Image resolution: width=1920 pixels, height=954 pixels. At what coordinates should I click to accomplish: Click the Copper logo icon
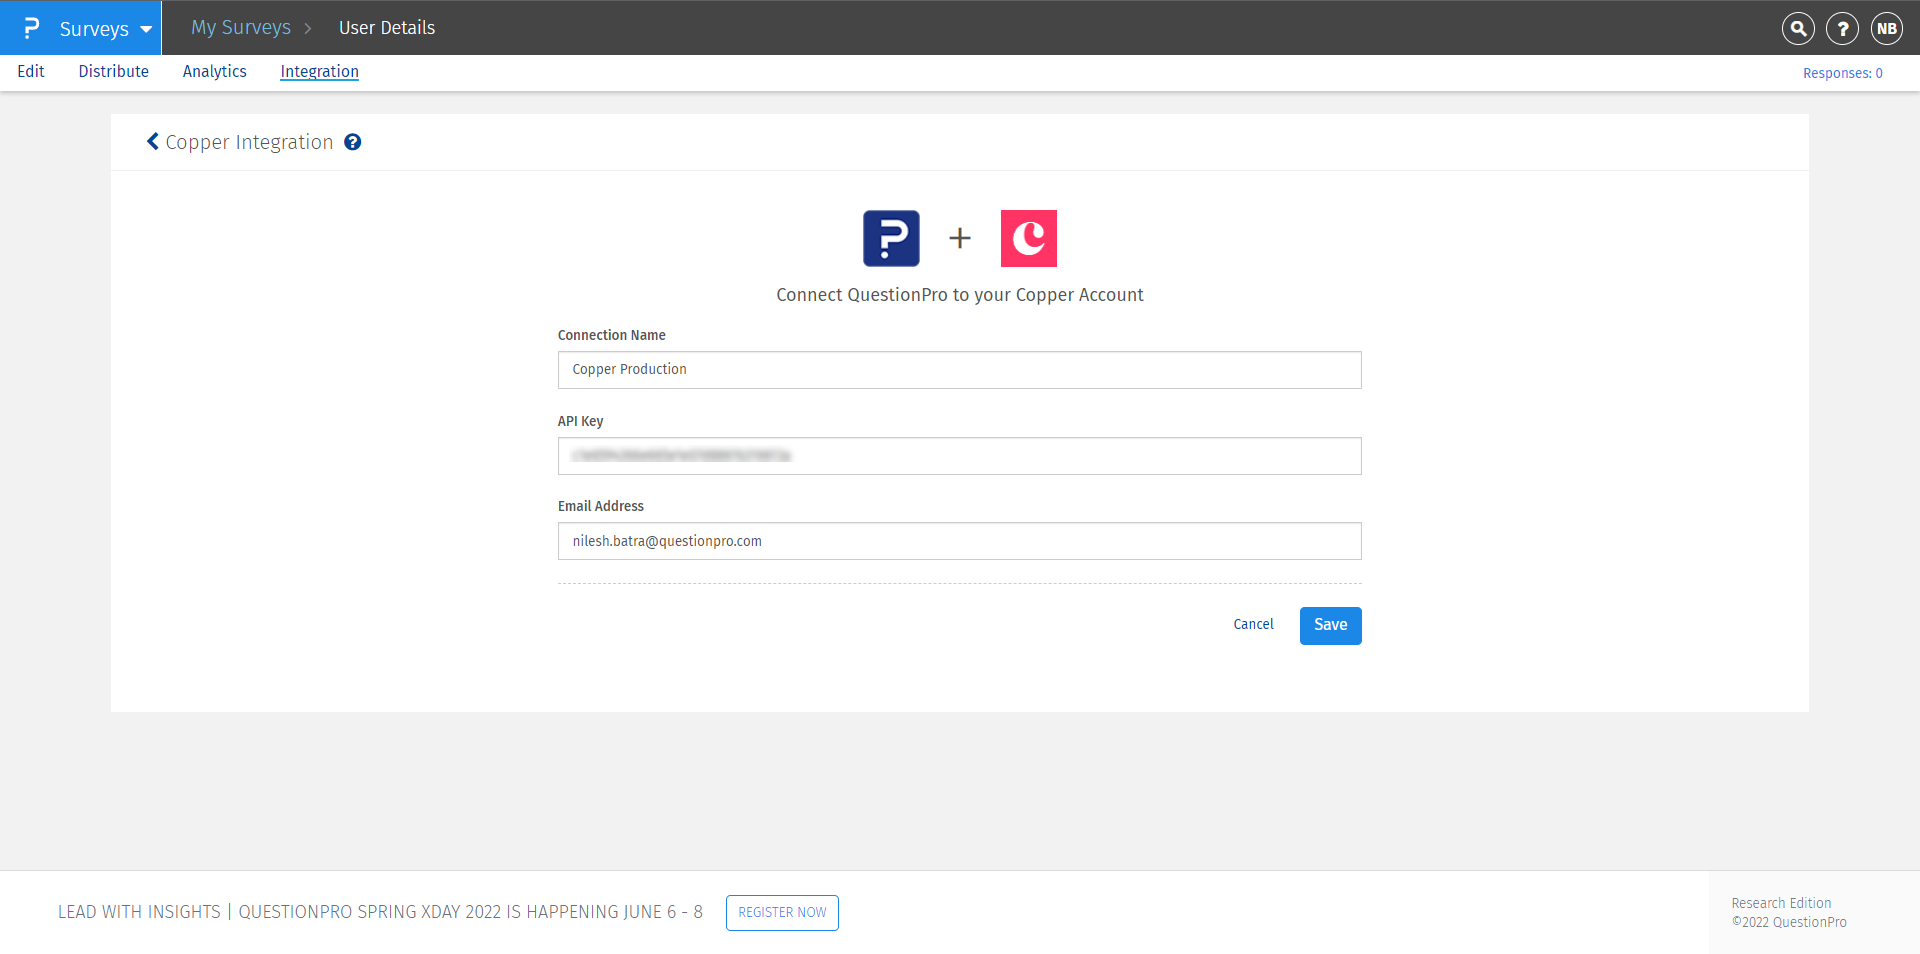pyautogui.click(x=1028, y=238)
